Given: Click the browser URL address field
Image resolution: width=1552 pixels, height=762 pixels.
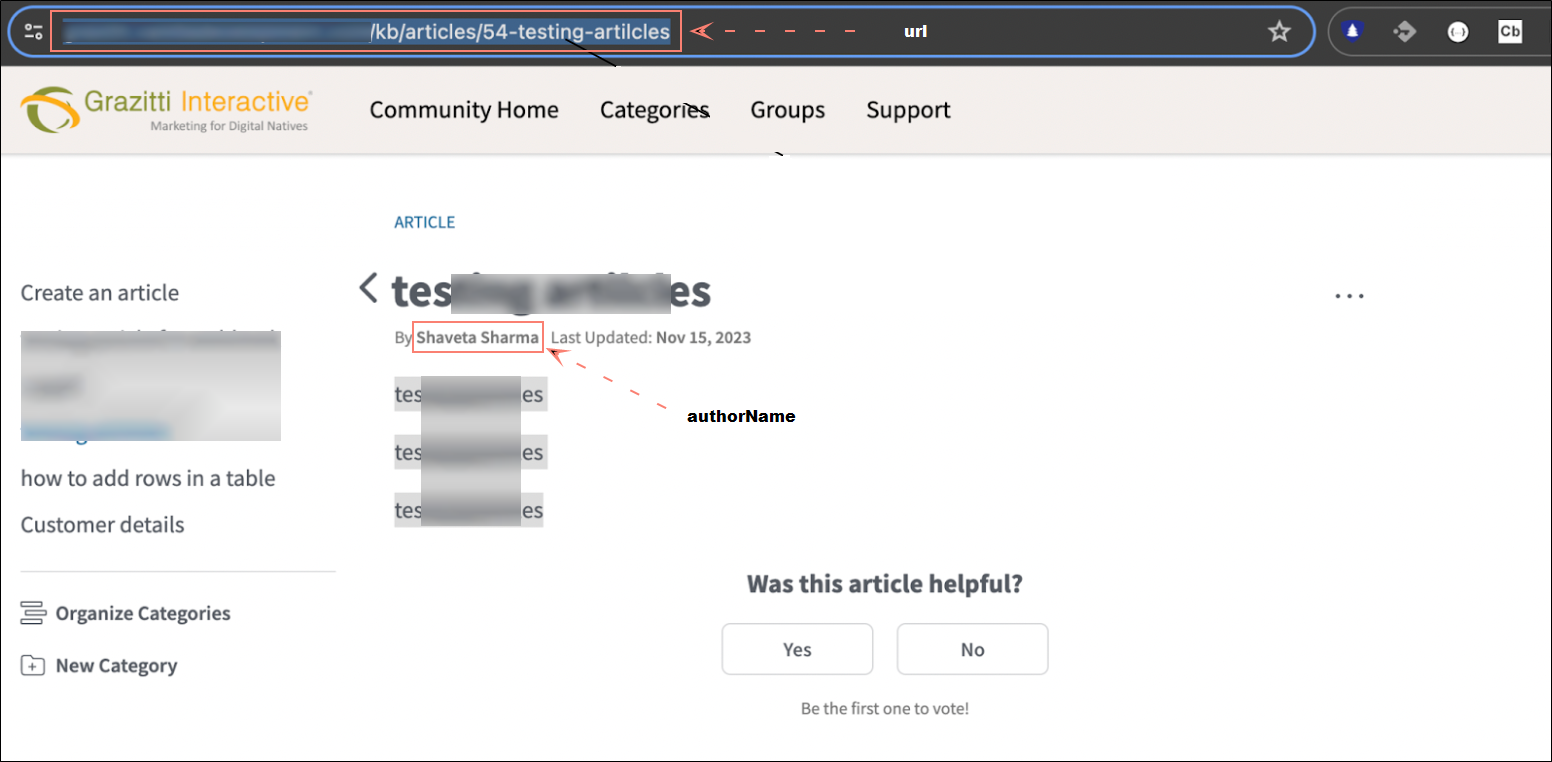Looking at the screenshot, I should point(366,32).
